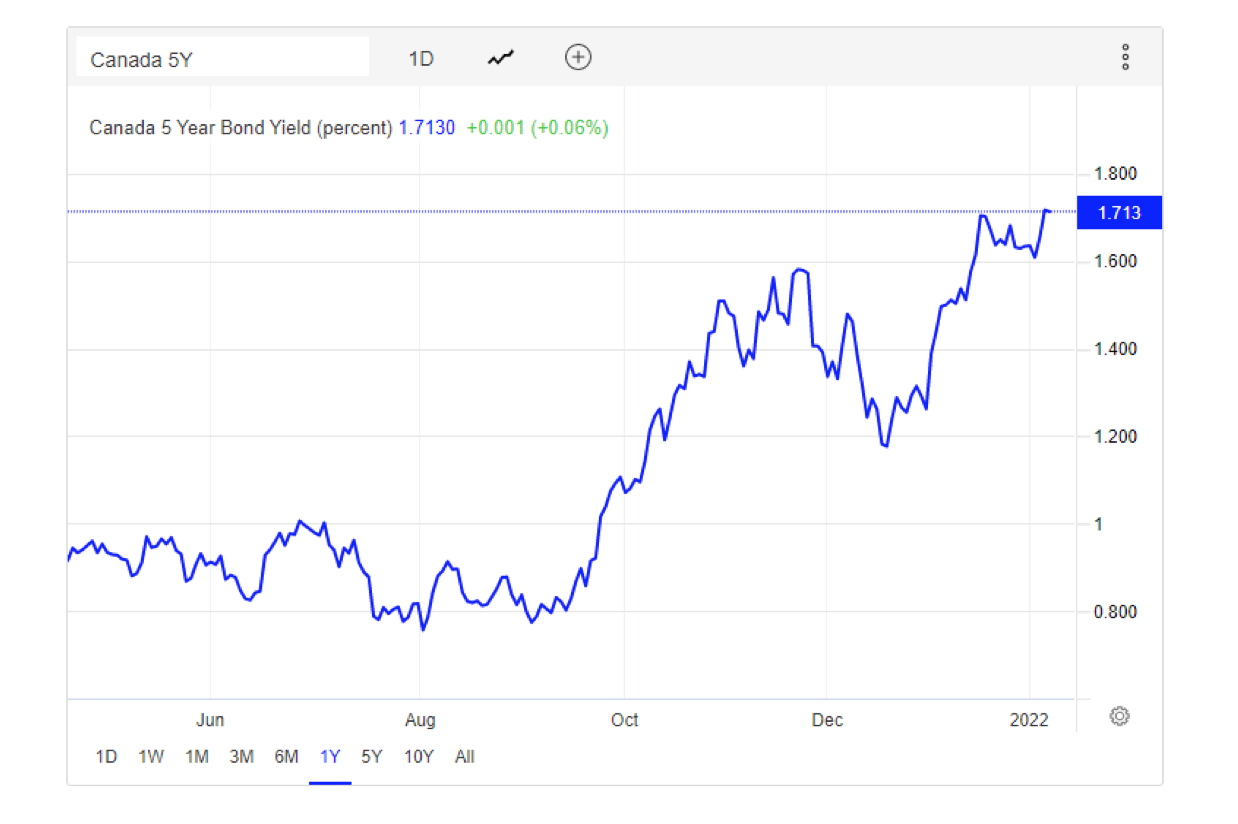Select the 3M time range
The image size is (1238, 824).
(x=241, y=757)
